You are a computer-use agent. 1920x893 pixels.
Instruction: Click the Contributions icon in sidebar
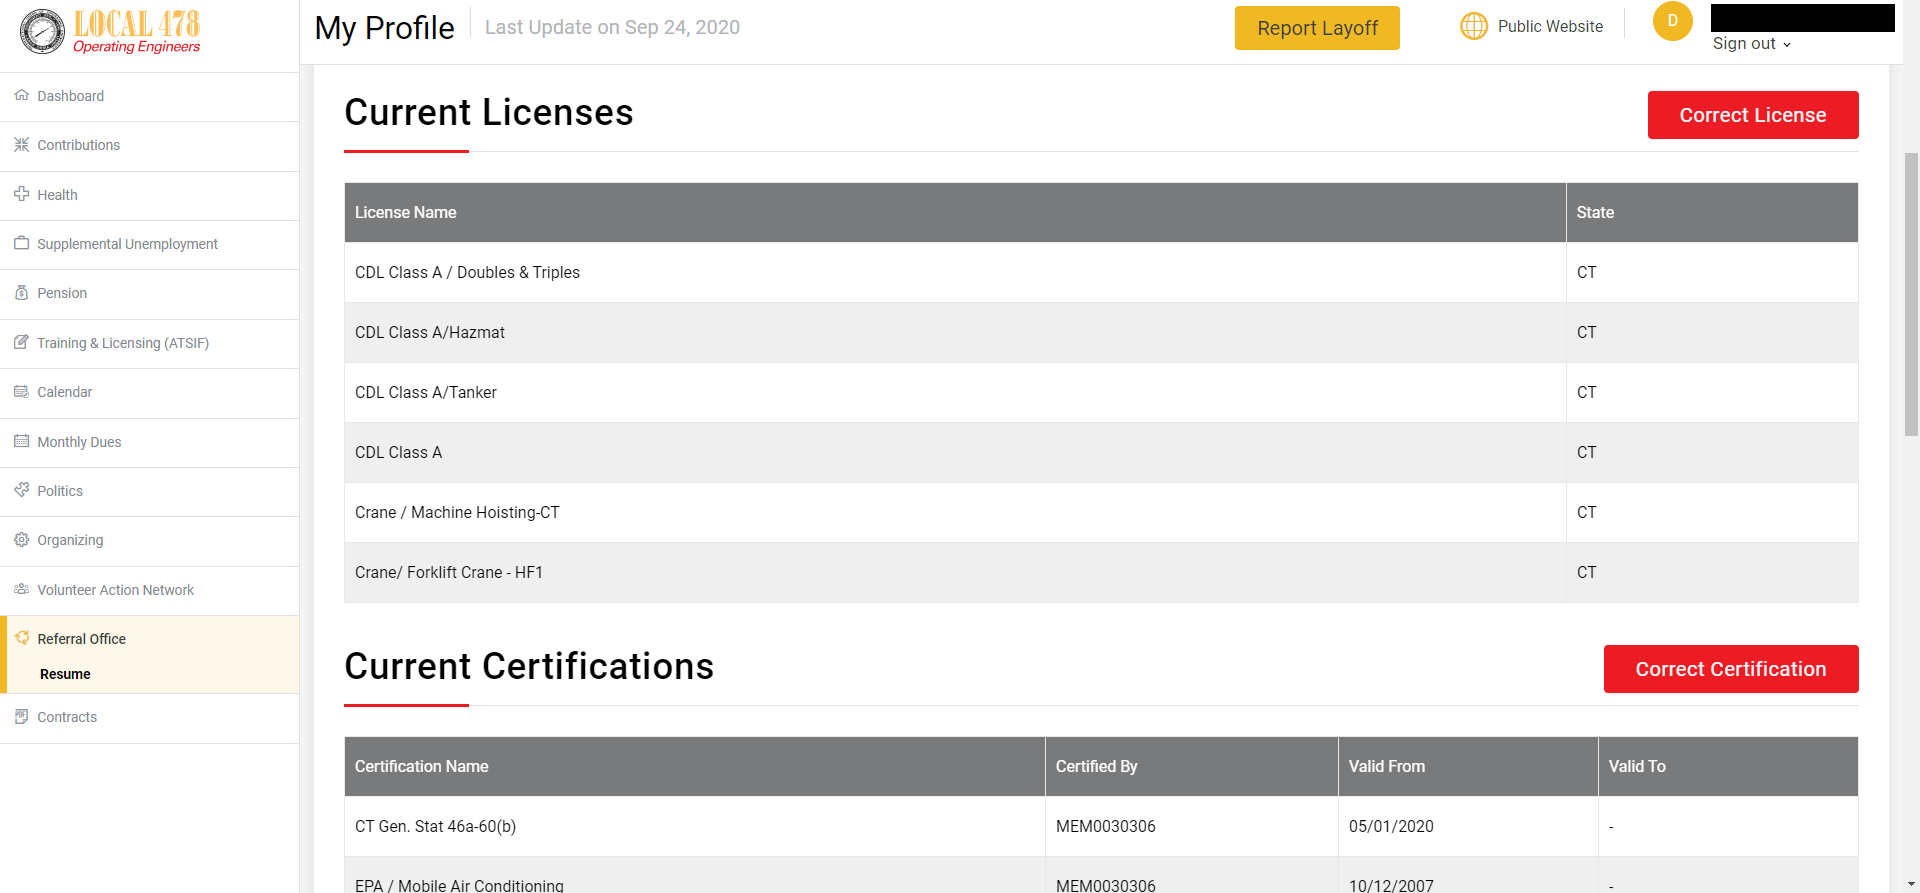coord(21,145)
